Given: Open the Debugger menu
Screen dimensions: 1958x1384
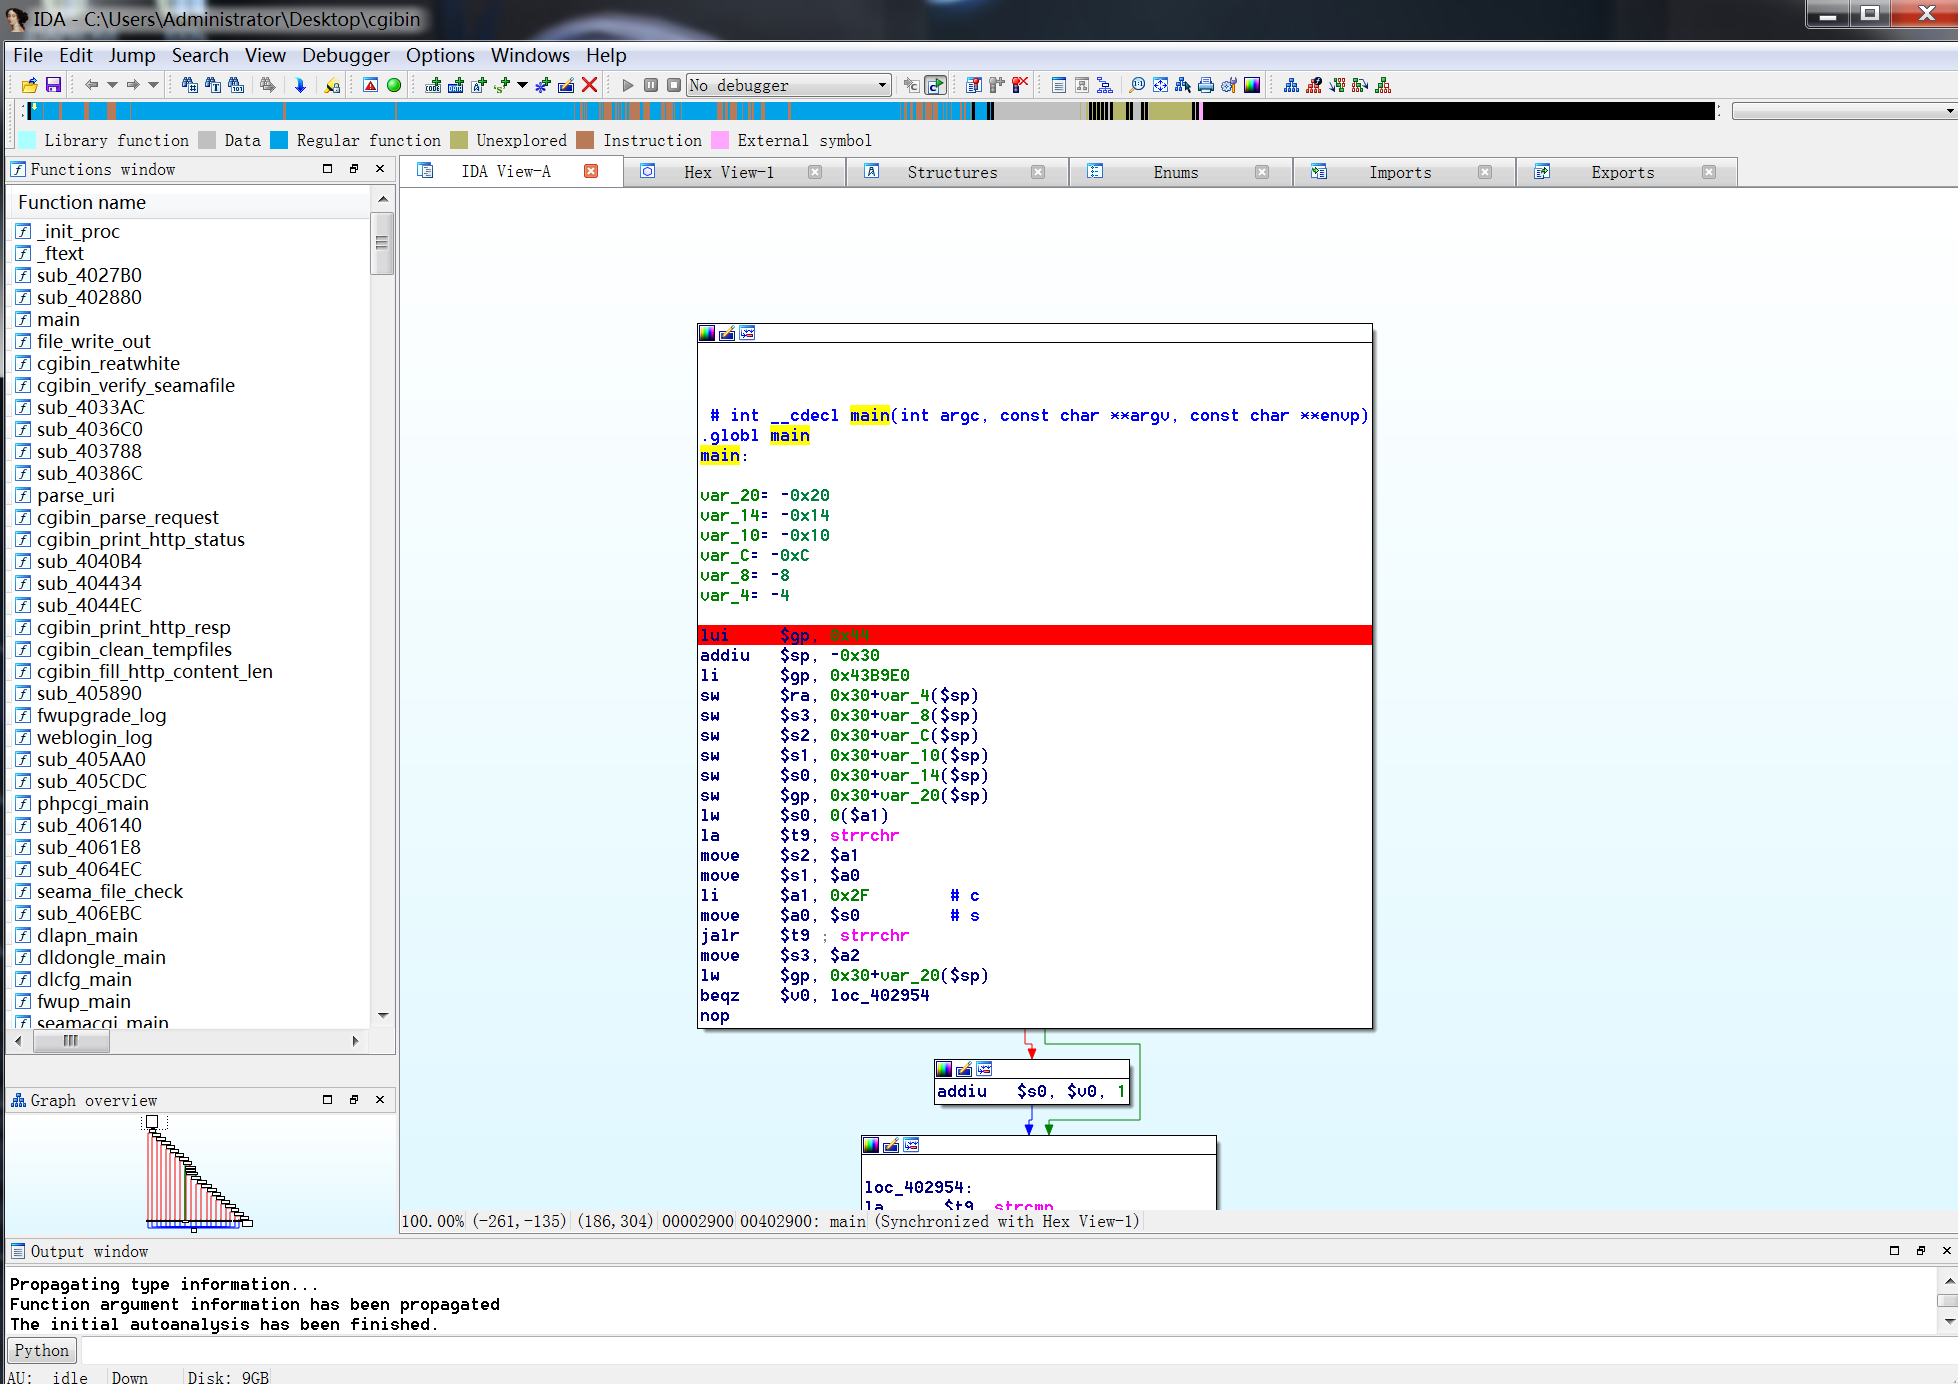Looking at the screenshot, I should 345,55.
